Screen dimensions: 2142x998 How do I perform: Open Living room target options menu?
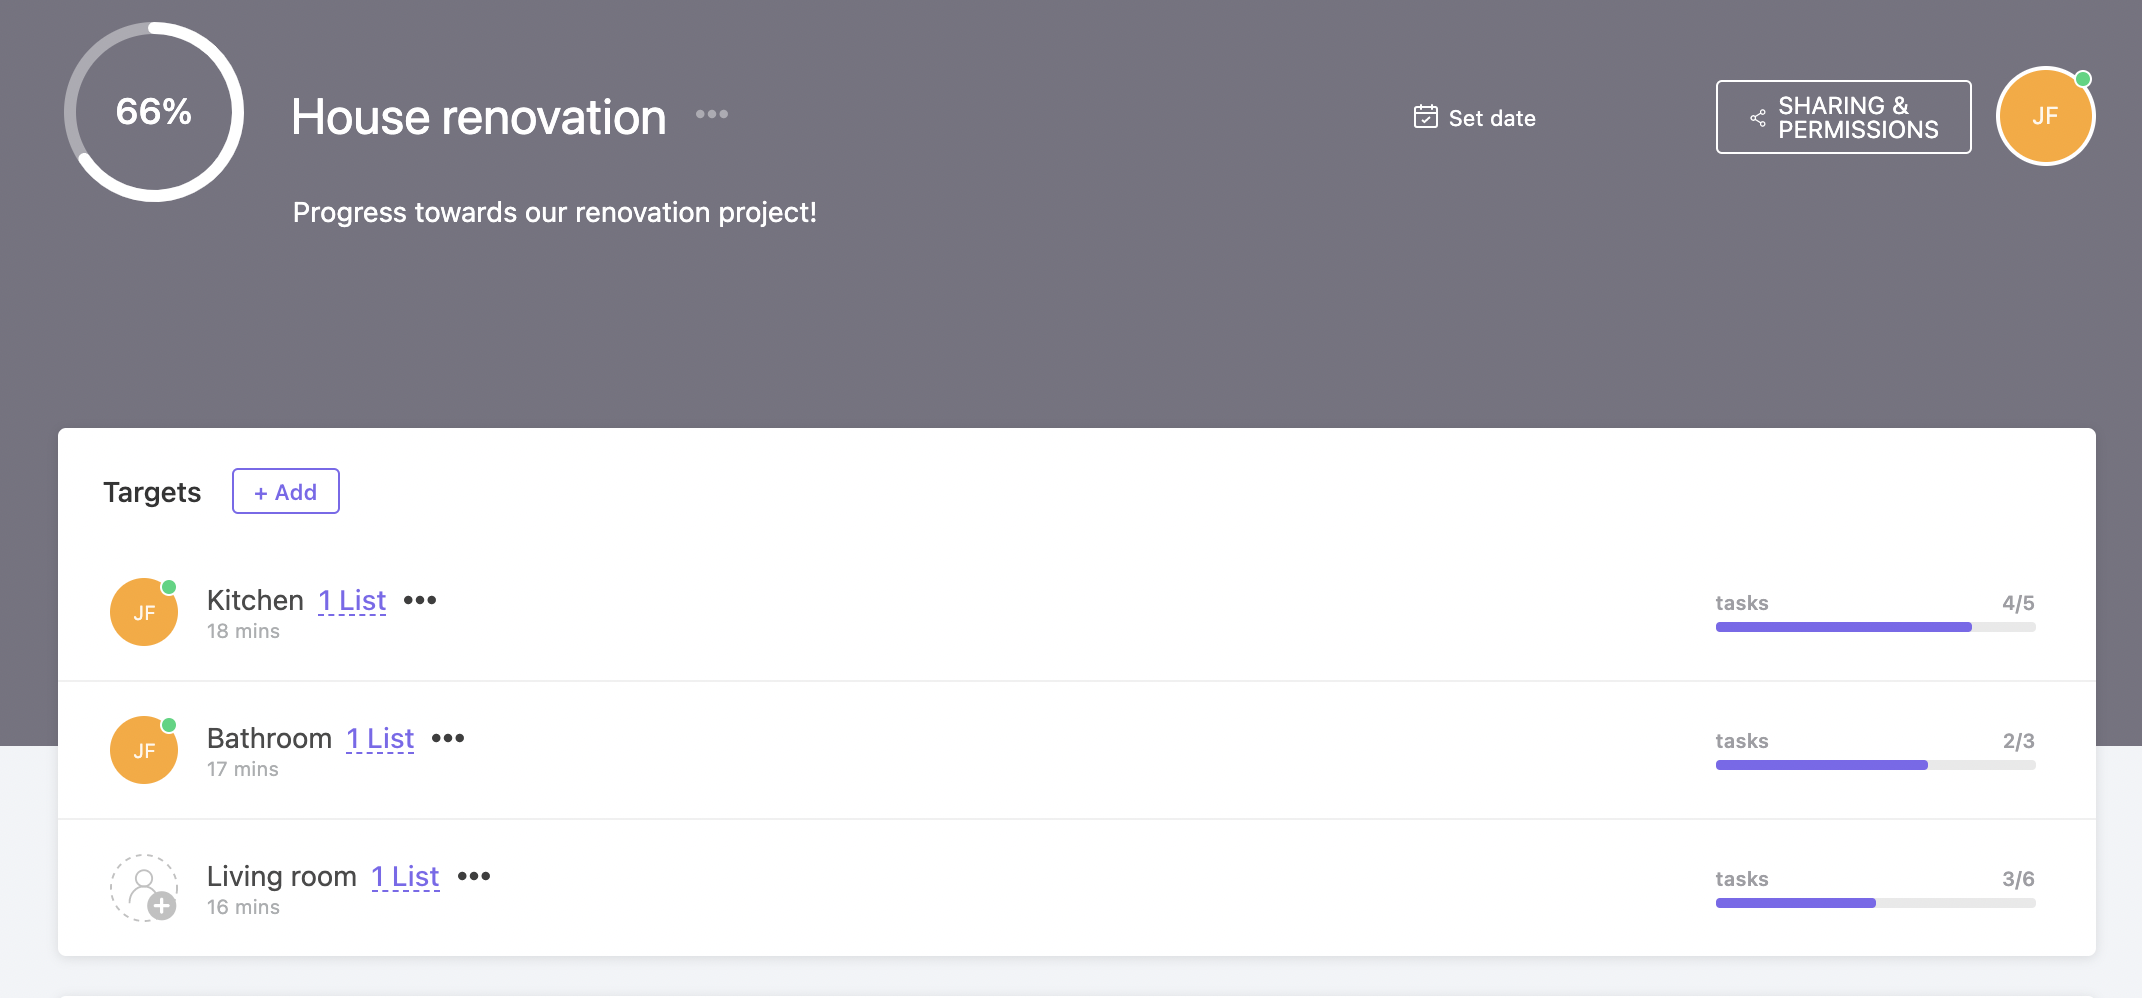pos(474,876)
